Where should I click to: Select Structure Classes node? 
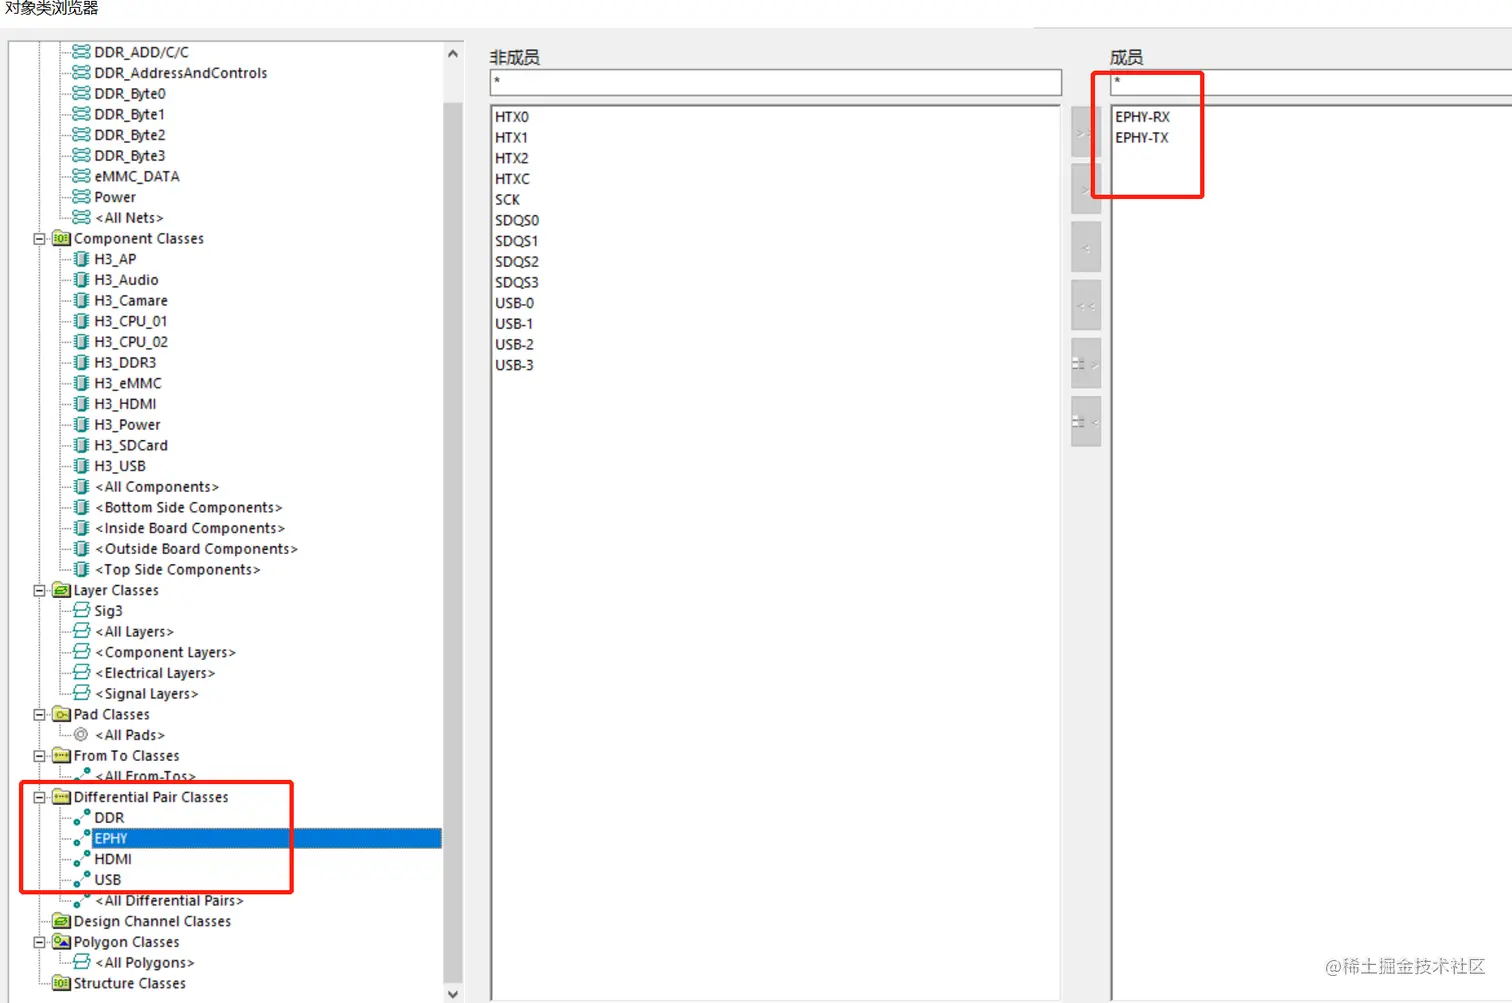[129, 984]
